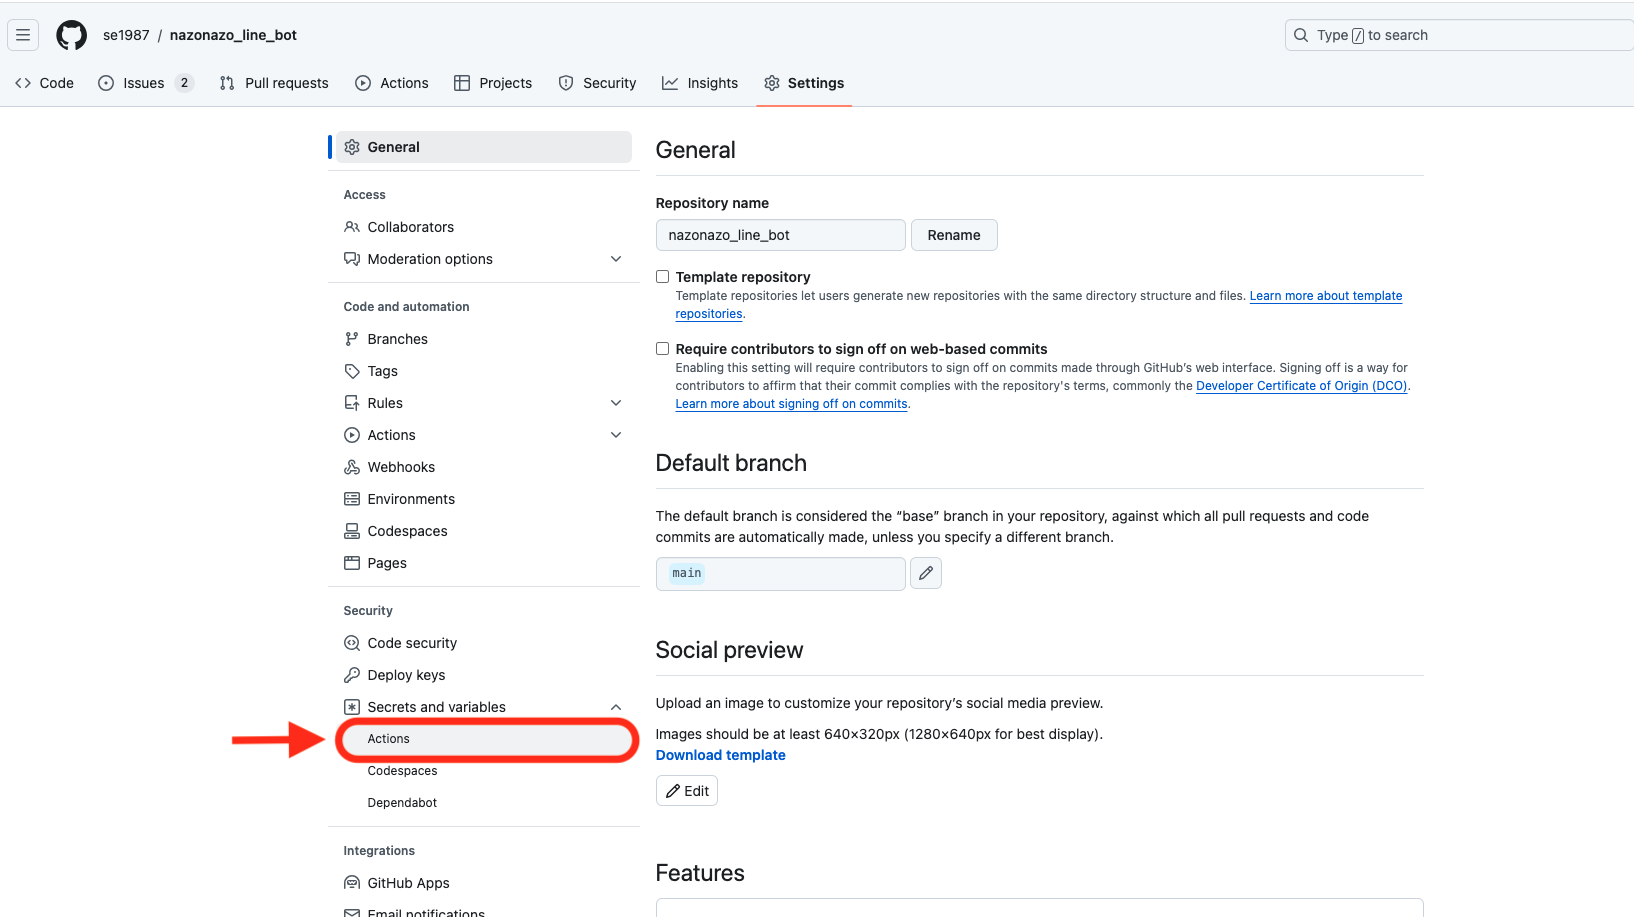Click the Actions play icon in the left sidebar
The width and height of the screenshot is (1634, 917).
click(352, 435)
